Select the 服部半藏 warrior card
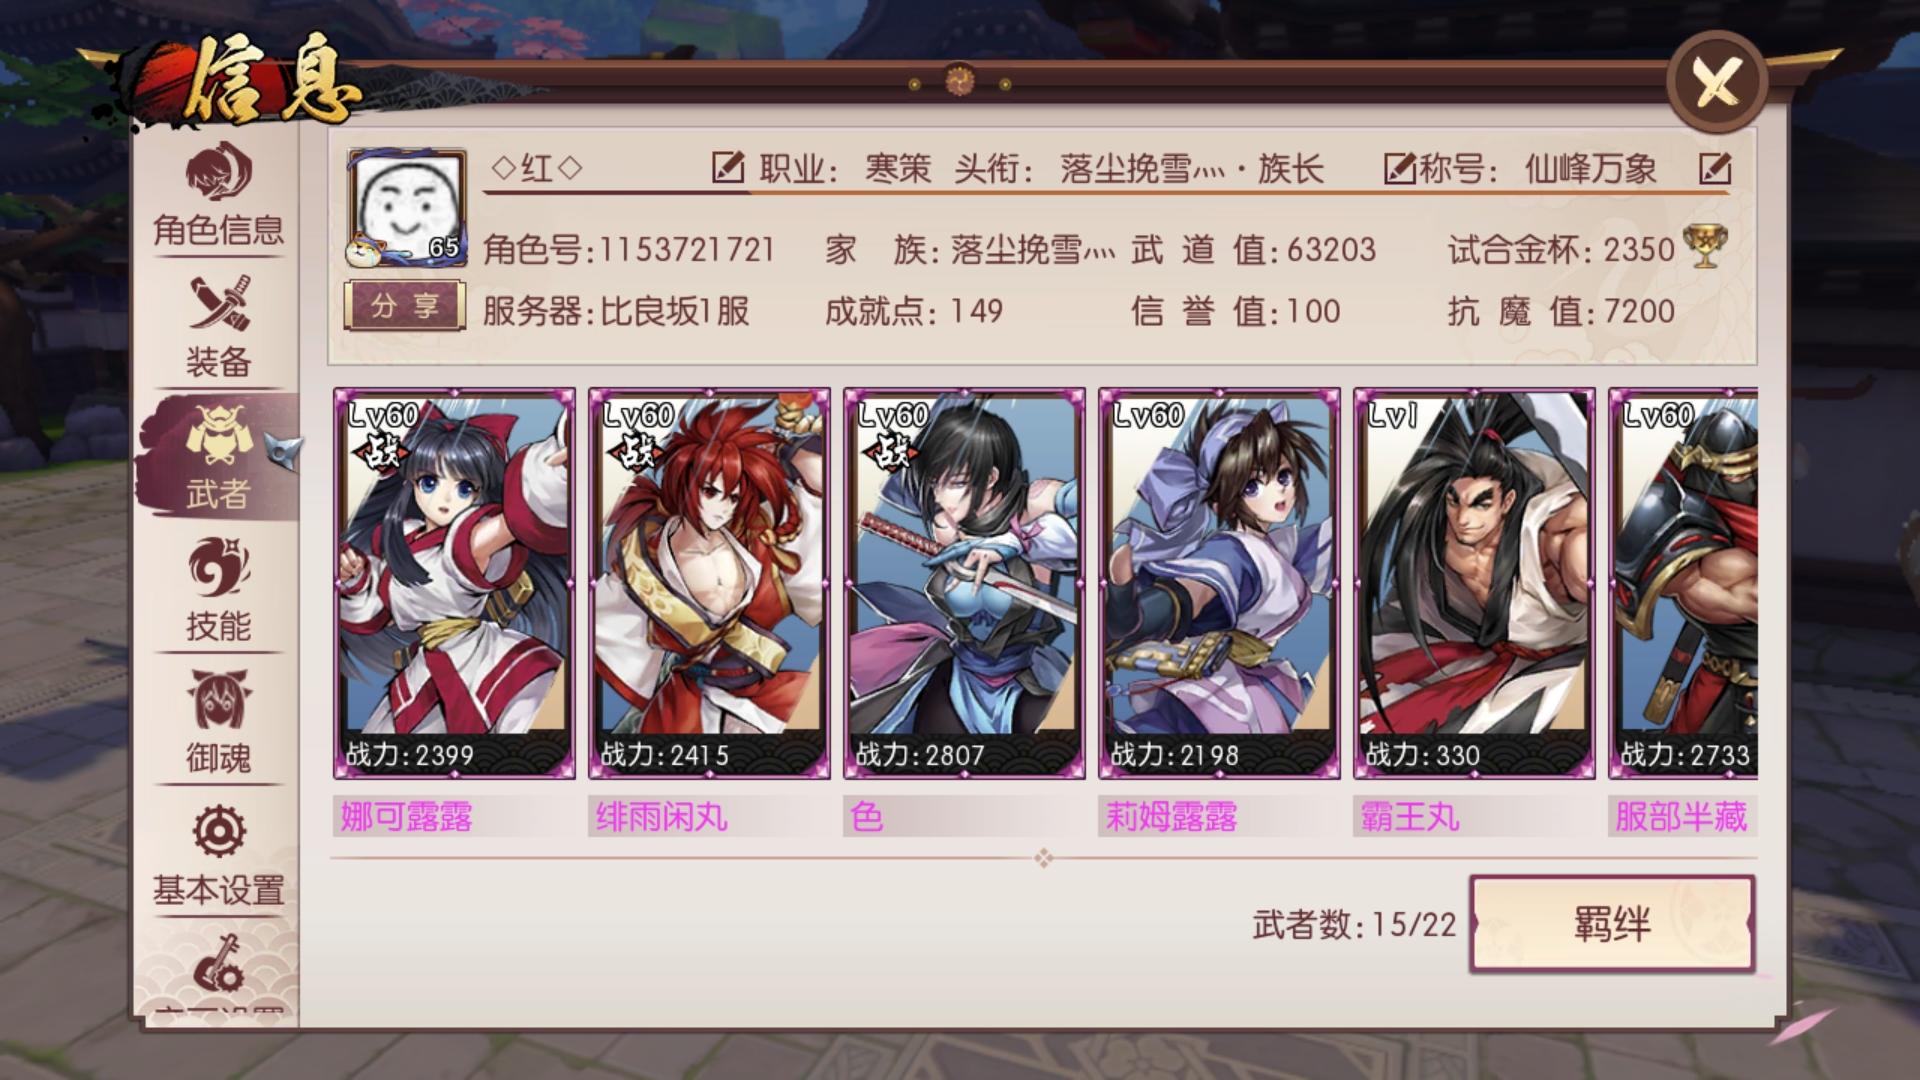Viewport: 1920px width, 1080px height. point(1683,584)
